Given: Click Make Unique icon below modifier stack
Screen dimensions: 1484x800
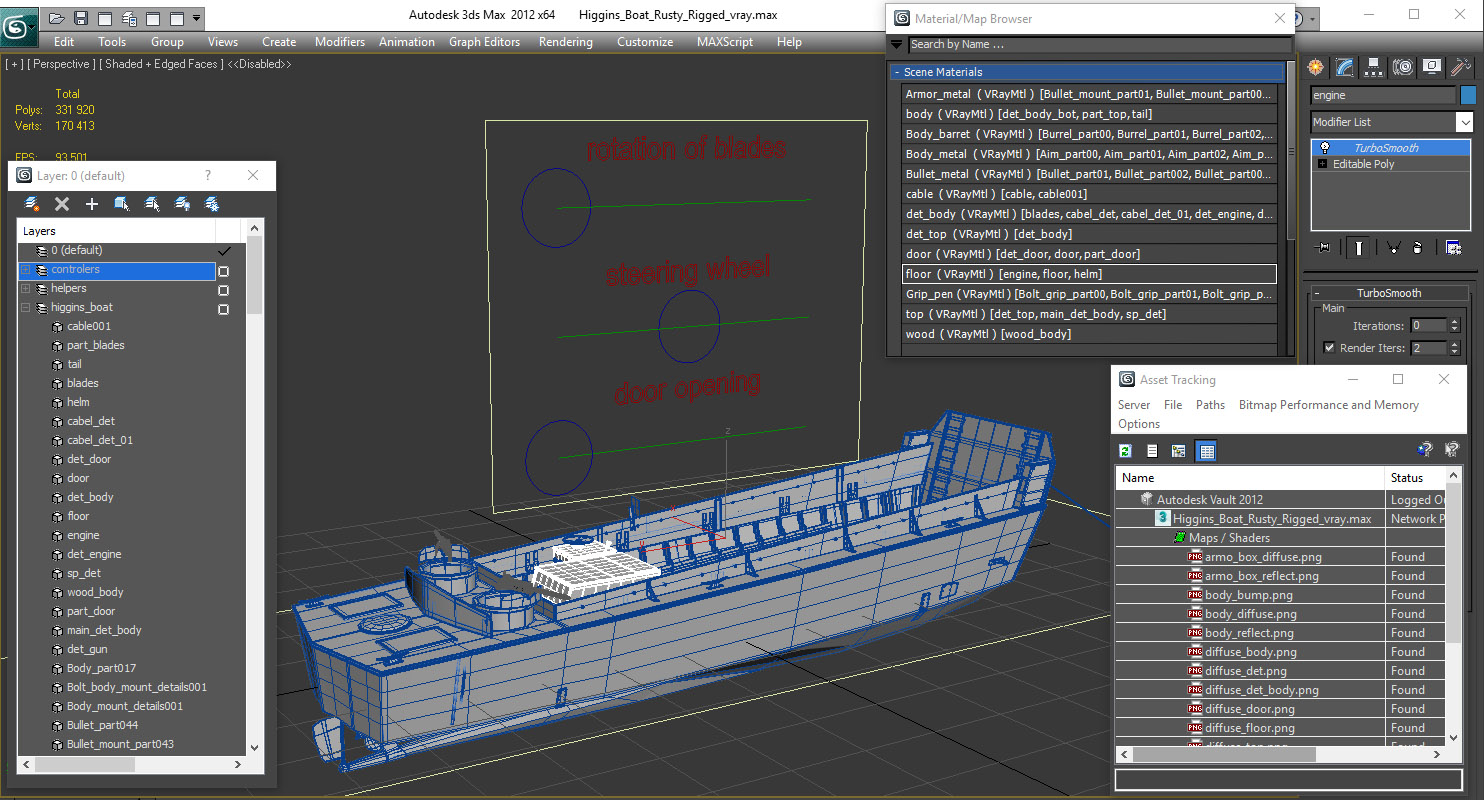Looking at the screenshot, I should coord(1392,247).
